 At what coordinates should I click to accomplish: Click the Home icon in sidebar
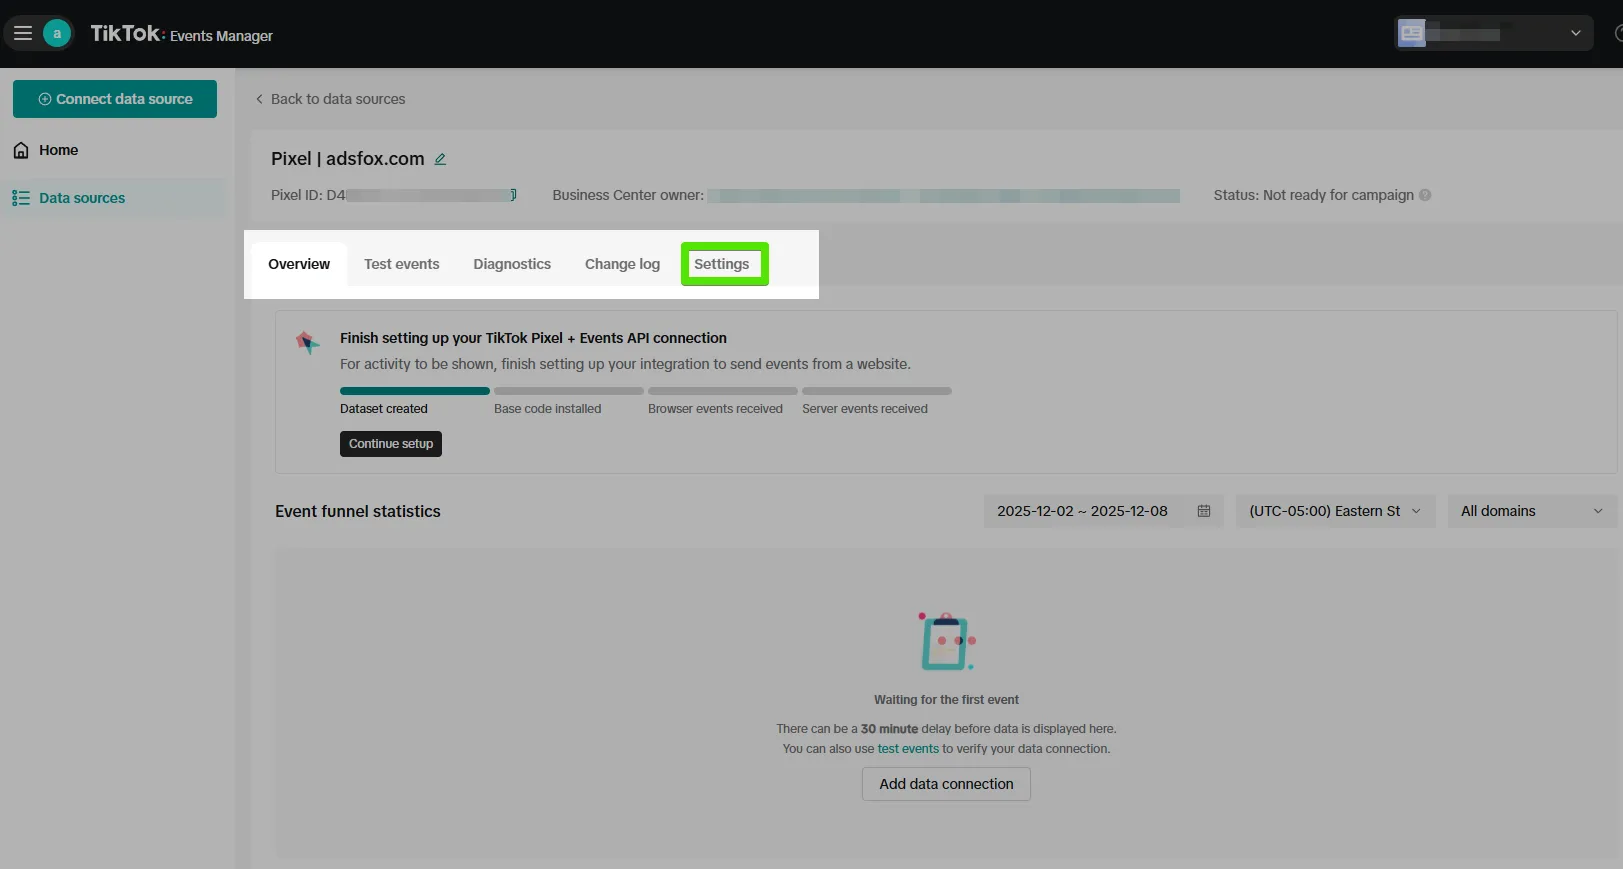click(x=21, y=150)
